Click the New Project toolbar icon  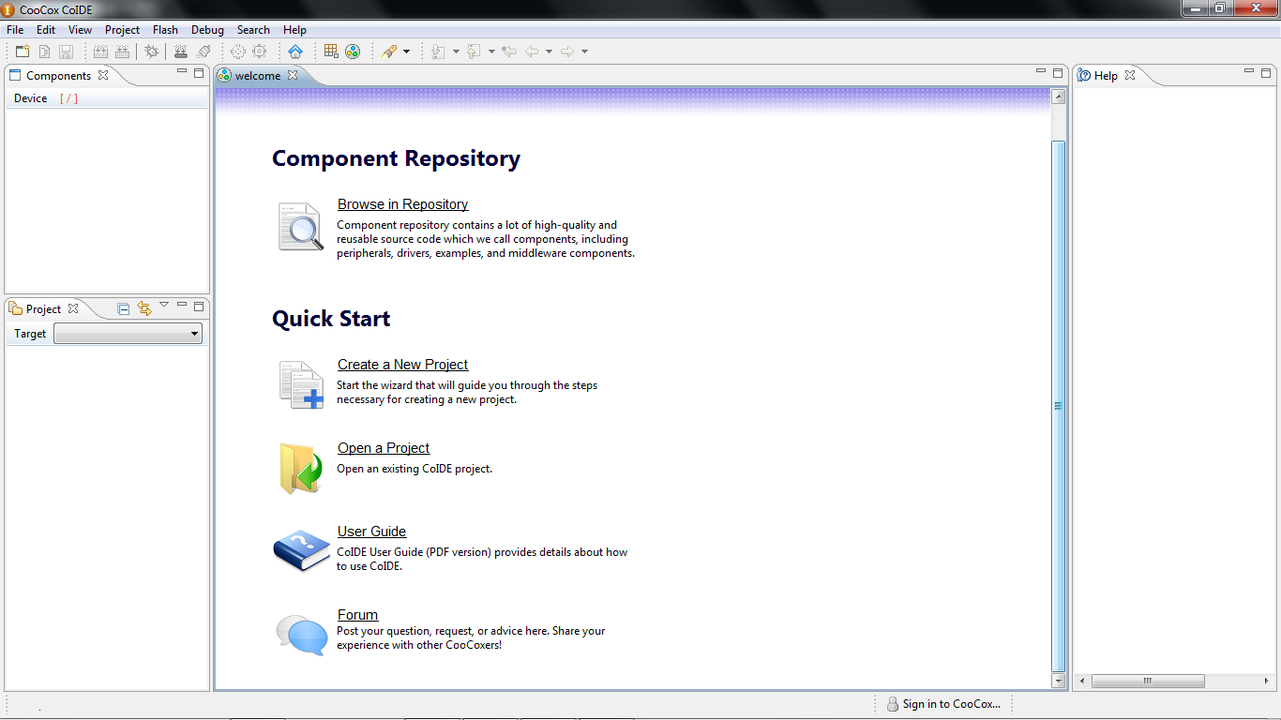[22, 51]
